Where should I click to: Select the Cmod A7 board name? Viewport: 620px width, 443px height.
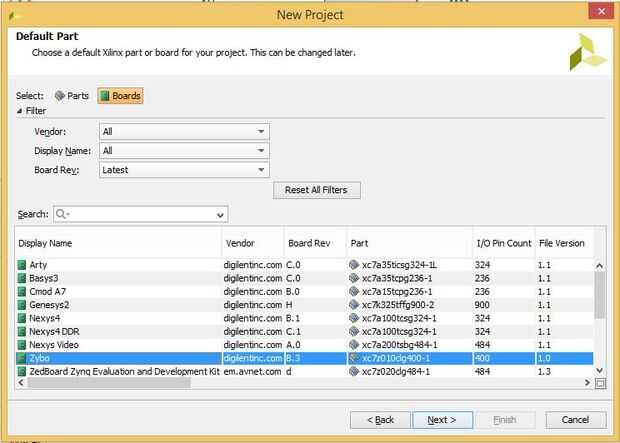click(x=47, y=292)
